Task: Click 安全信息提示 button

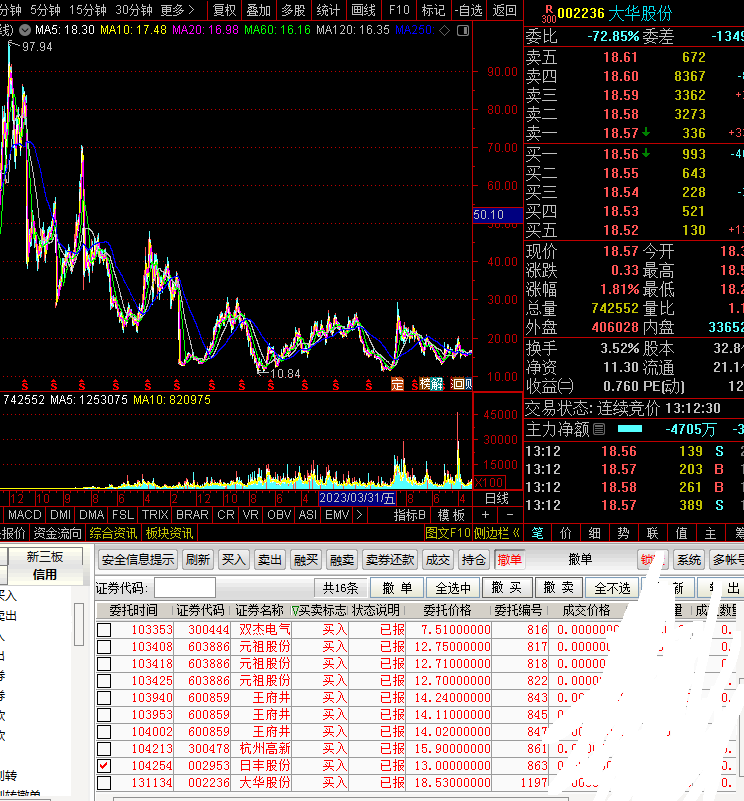Action: (138, 560)
